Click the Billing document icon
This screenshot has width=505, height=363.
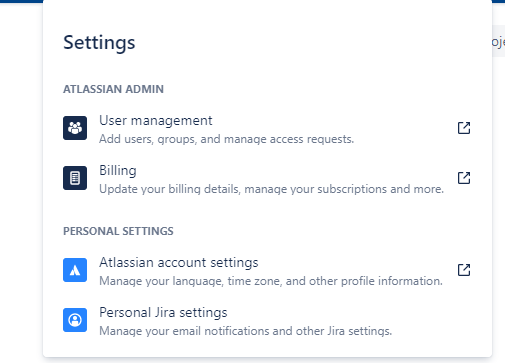click(x=75, y=178)
